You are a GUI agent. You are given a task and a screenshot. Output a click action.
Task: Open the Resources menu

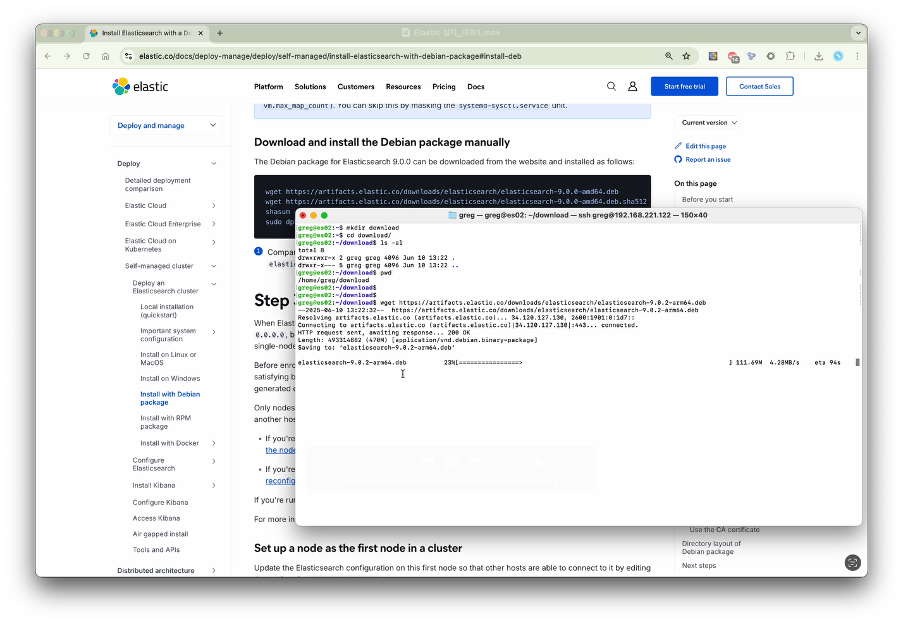pos(403,87)
